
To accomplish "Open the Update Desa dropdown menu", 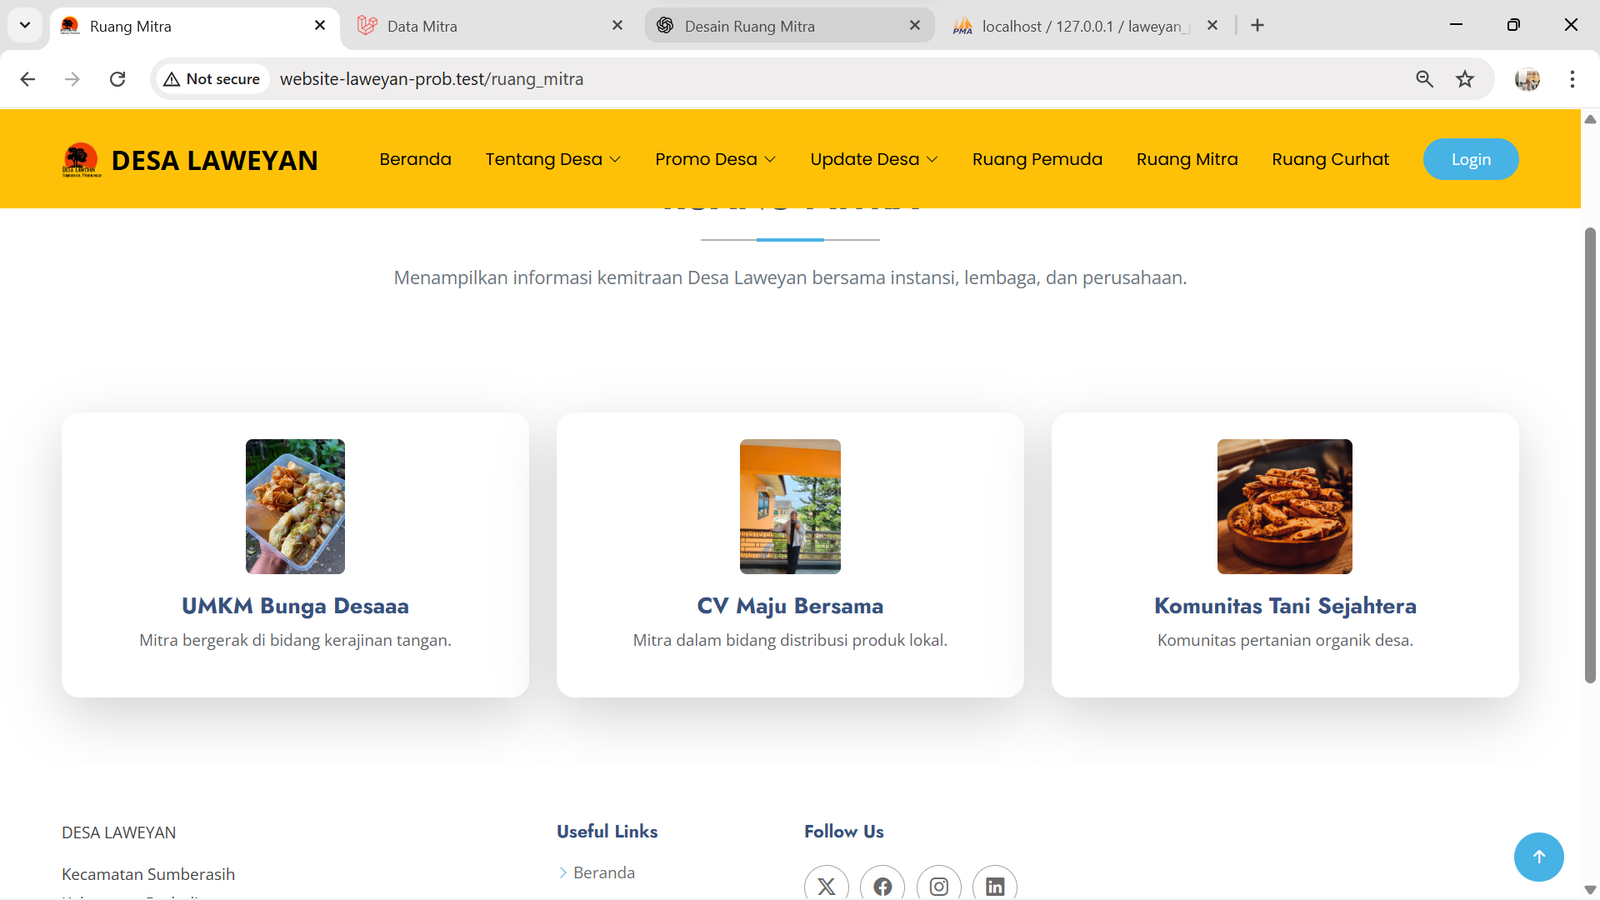I will tap(873, 159).
